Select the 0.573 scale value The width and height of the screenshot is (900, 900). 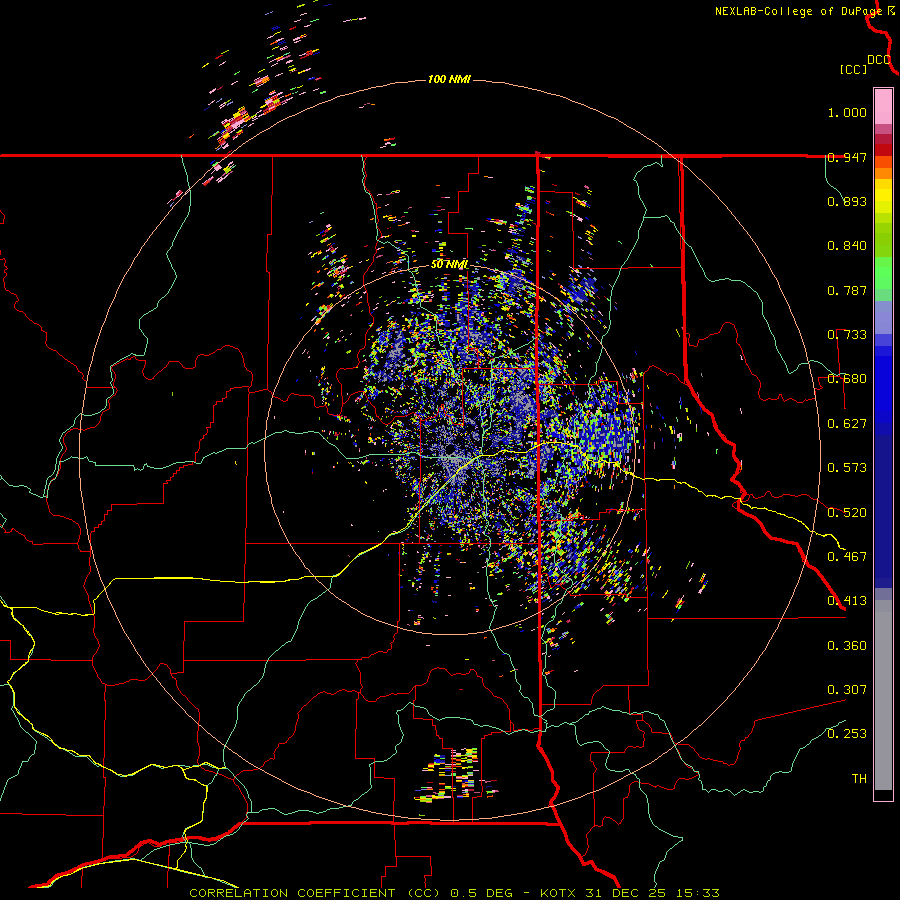point(847,468)
